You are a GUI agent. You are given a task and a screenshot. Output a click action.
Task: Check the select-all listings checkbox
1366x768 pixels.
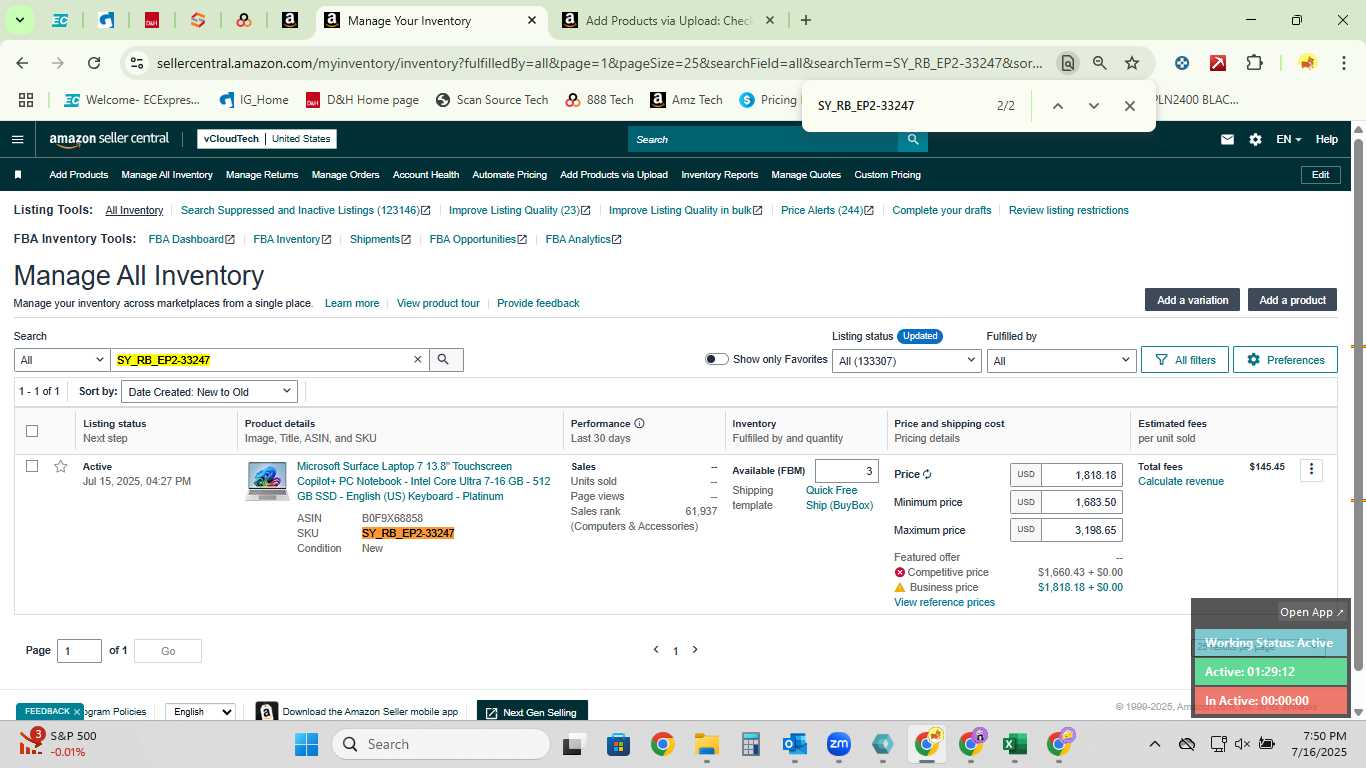(x=32, y=431)
